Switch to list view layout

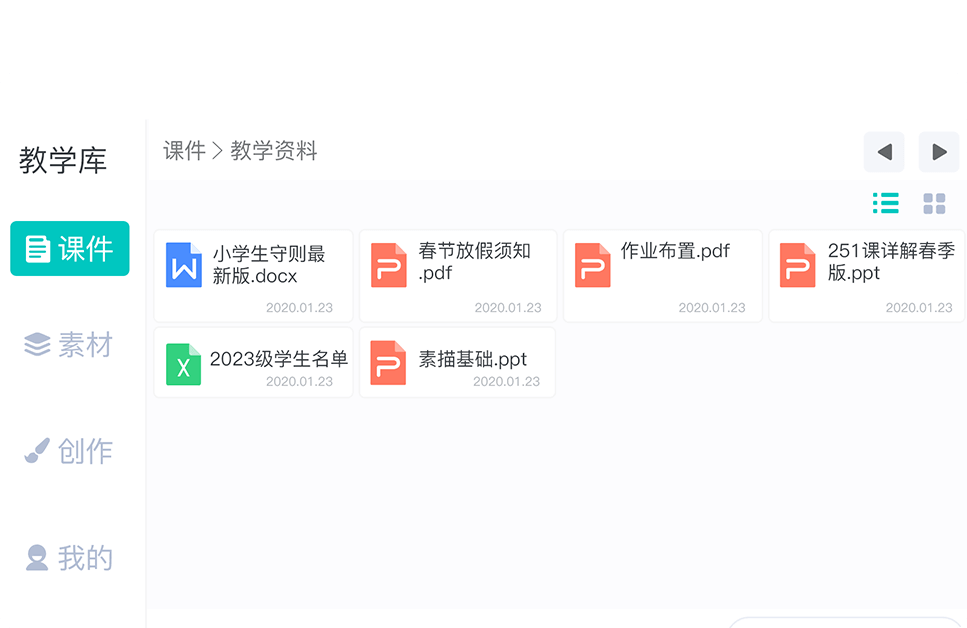click(885, 204)
